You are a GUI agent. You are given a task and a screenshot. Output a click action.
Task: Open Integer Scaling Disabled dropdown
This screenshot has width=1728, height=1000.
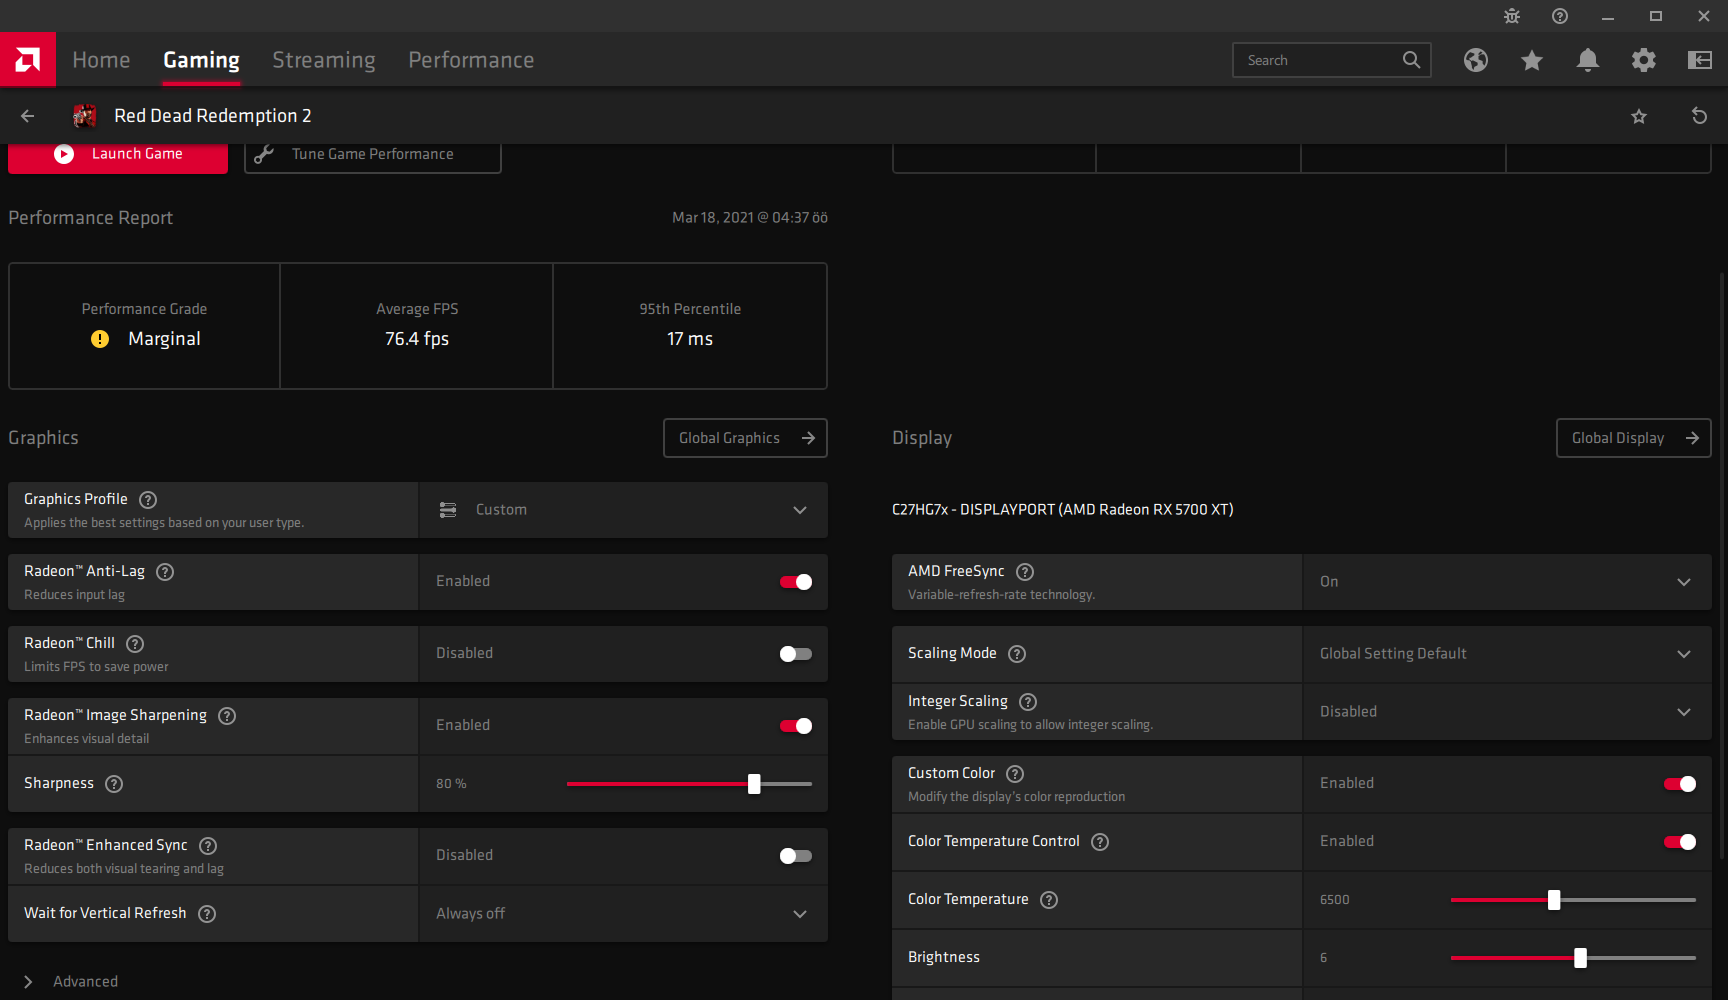(x=1507, y=712)
